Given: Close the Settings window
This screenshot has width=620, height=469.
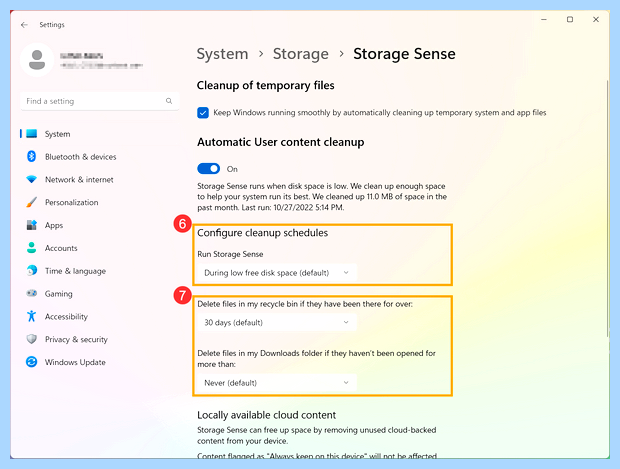Looking at the screenshot, I should [x=596, y=19].
